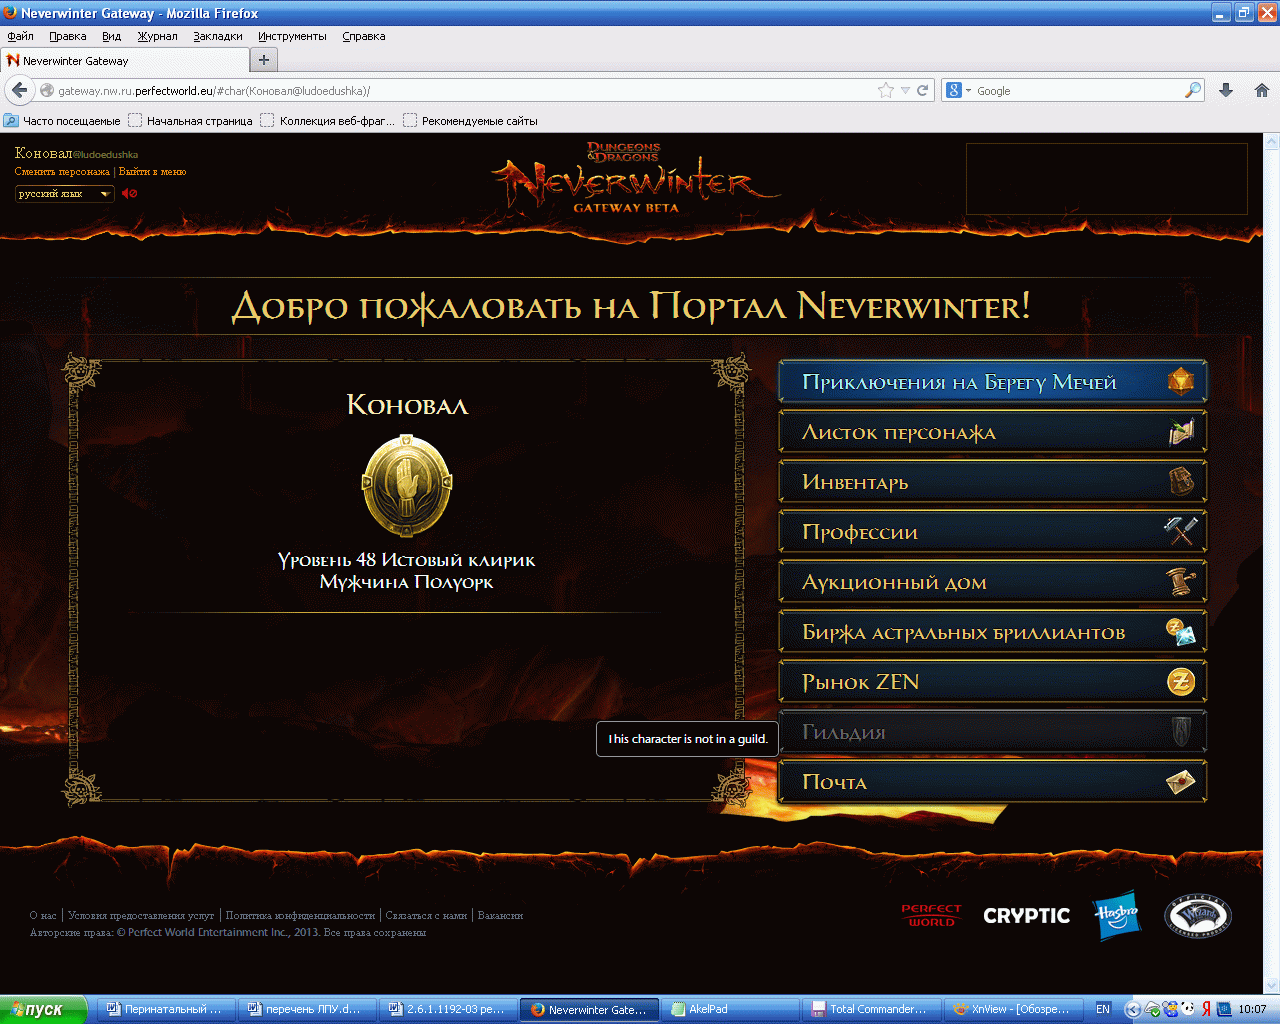This screenshot has width=1280, height=1024.
Task: Click the ZEN market coin icon
Action: pos(1181,682)
